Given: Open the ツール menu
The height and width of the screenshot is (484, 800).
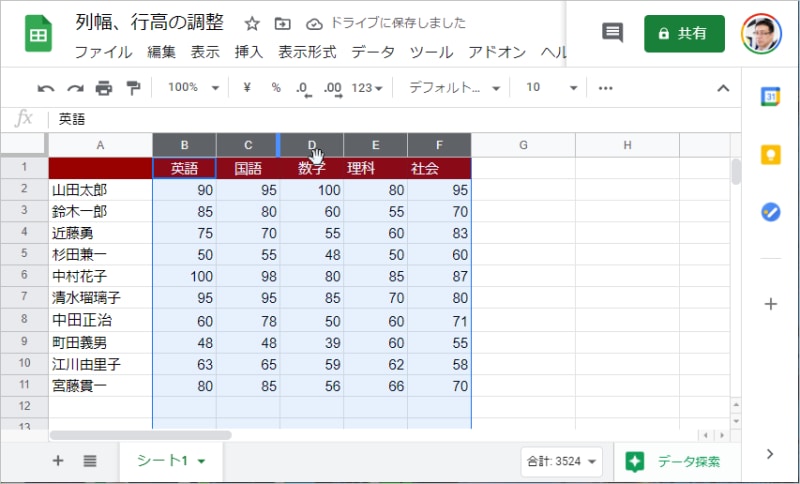Looking at the screenshot, I should pos(431,52).
